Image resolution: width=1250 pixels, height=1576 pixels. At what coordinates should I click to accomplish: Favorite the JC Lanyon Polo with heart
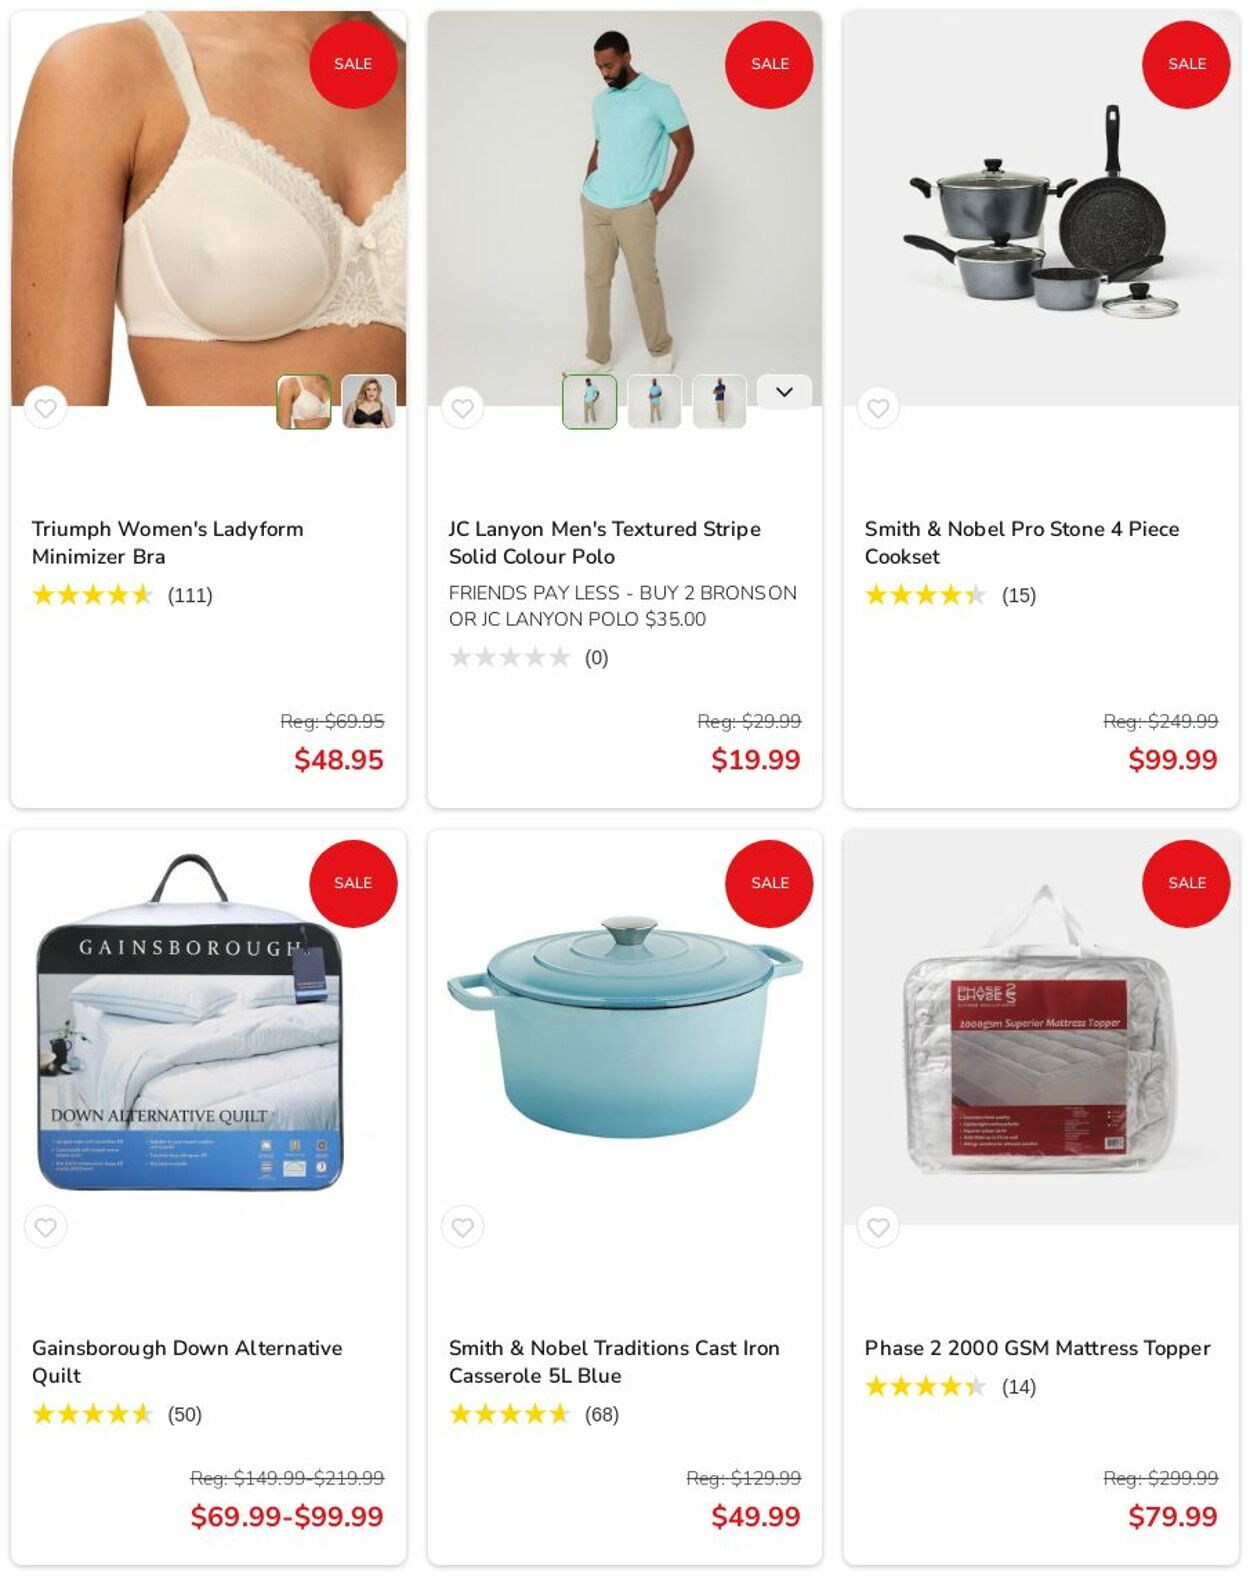462,408
